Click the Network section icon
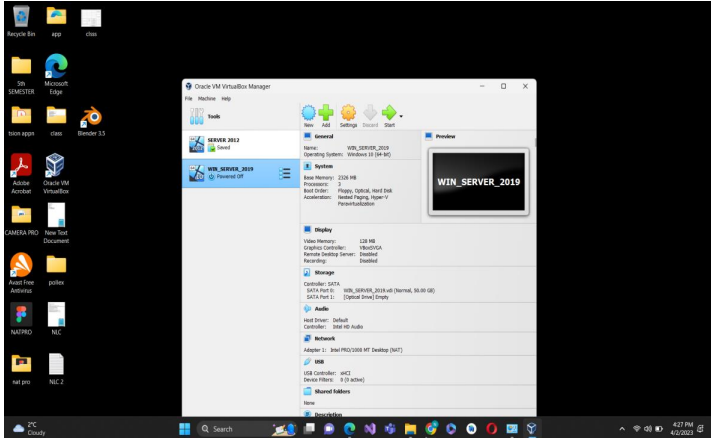The width and height of the screenshot is (711, 438). 307,338
